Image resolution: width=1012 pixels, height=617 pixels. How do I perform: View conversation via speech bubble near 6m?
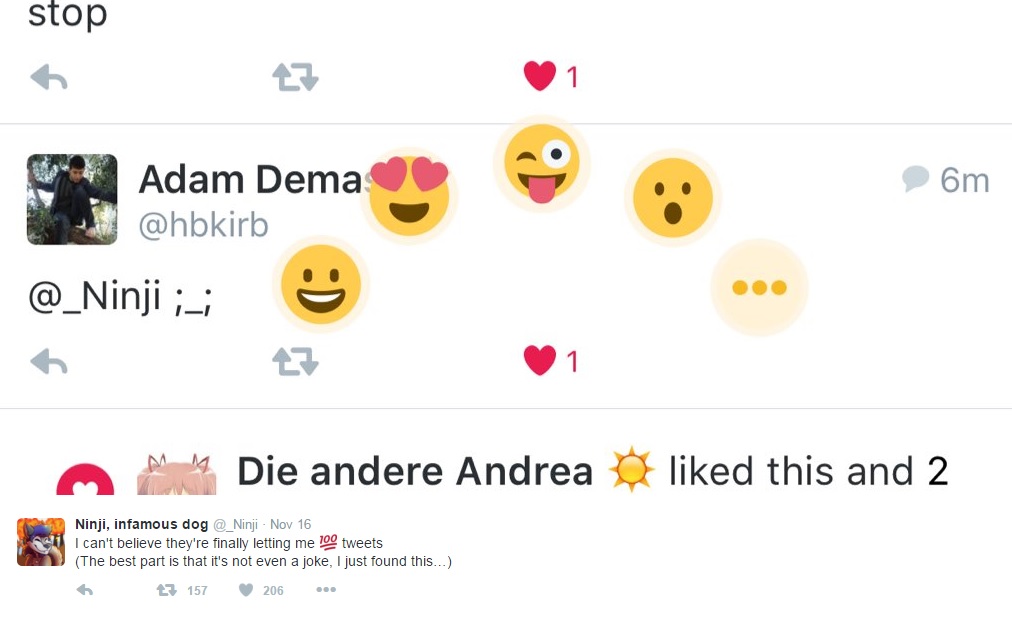click(915, 179)
